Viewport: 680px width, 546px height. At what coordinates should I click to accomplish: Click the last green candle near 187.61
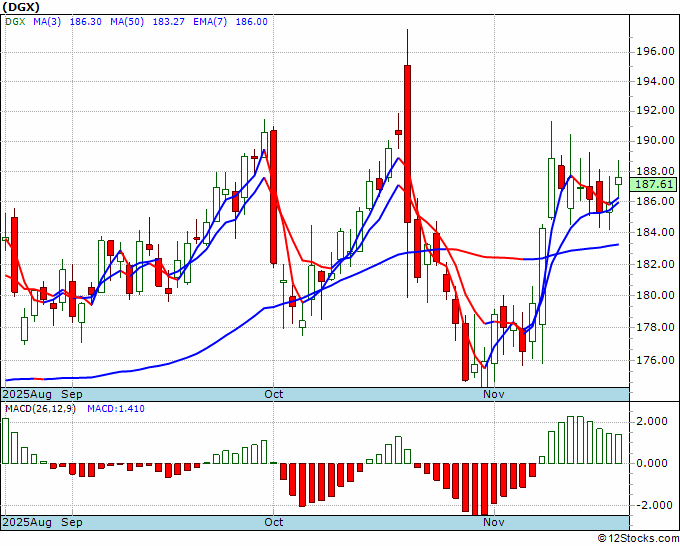coord(618,181)
